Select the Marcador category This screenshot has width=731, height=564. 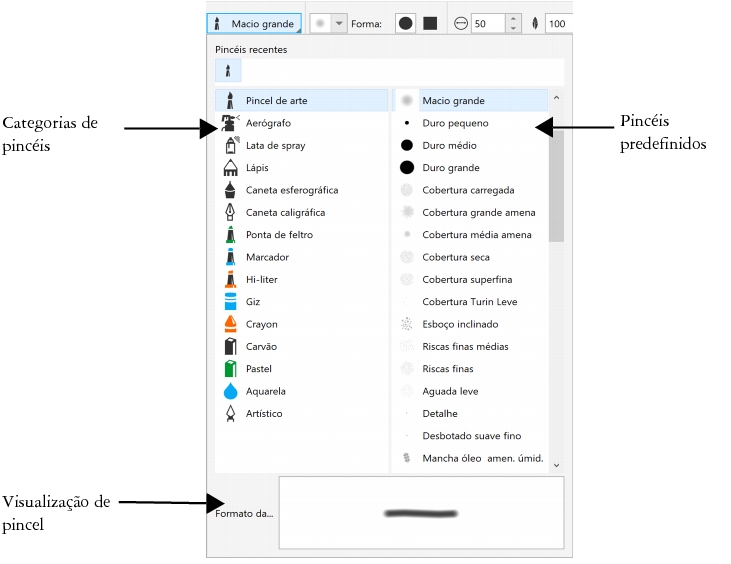(267, 257)
